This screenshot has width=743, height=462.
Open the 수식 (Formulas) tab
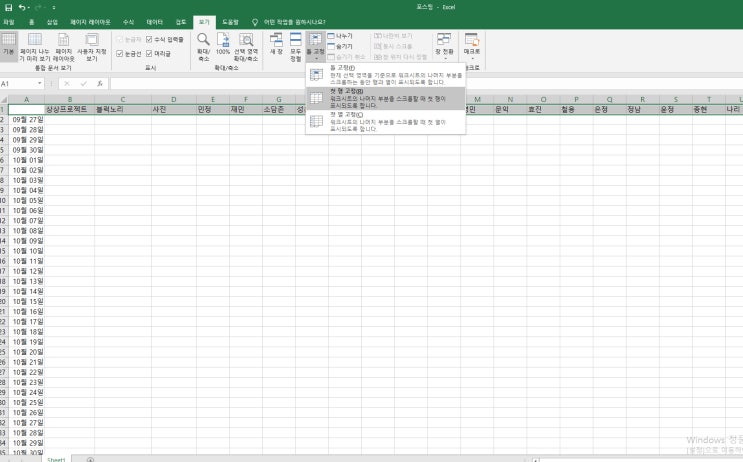coord(128,22)
